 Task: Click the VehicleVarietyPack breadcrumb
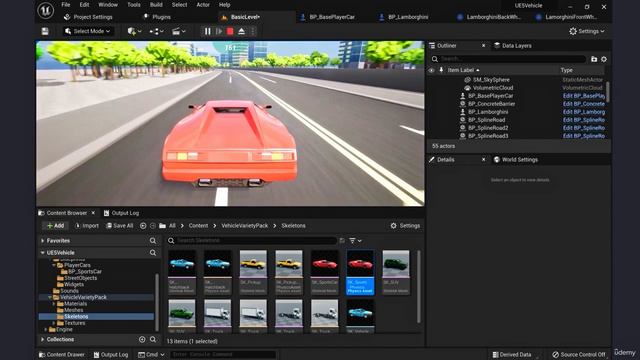pyautogui.click(x=244, y=226)
